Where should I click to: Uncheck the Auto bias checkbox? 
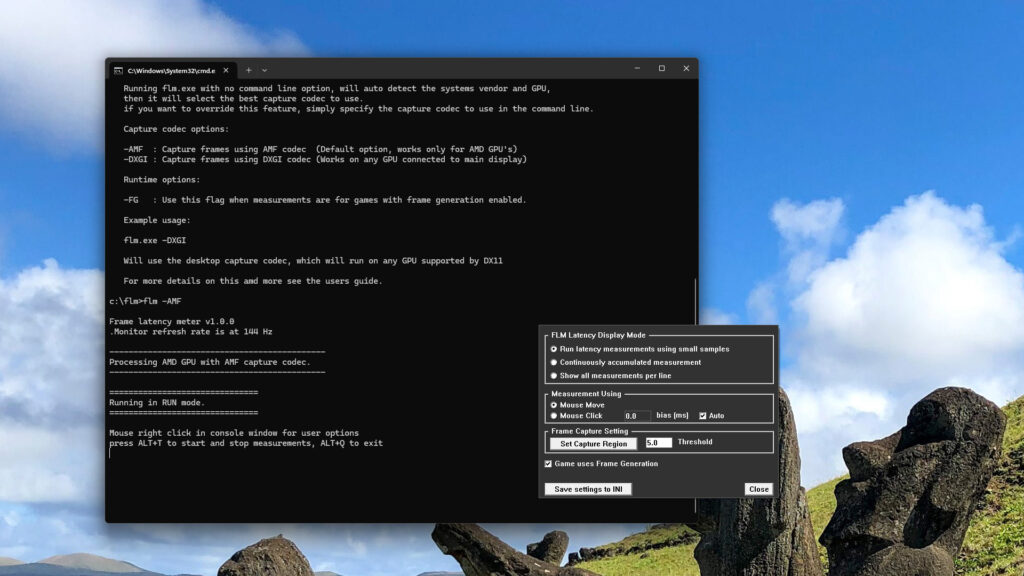[703, 415]
